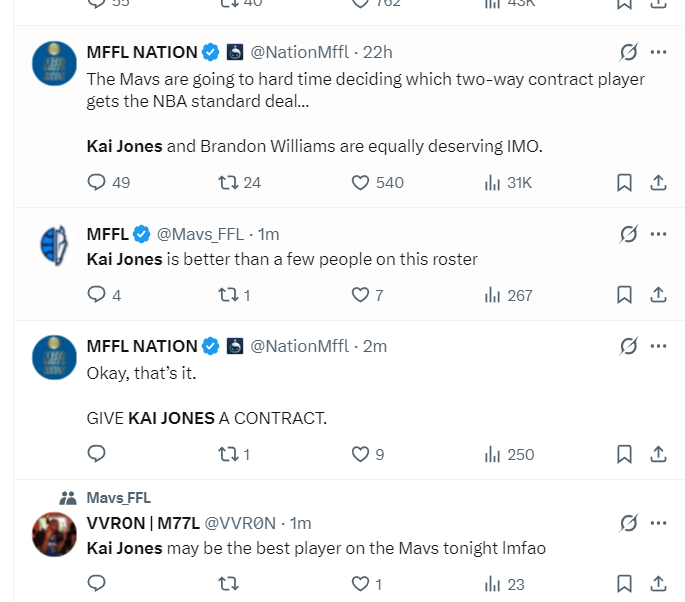View 31K views analytics on top tweet

pyautogui.click(x=508, y=182)
